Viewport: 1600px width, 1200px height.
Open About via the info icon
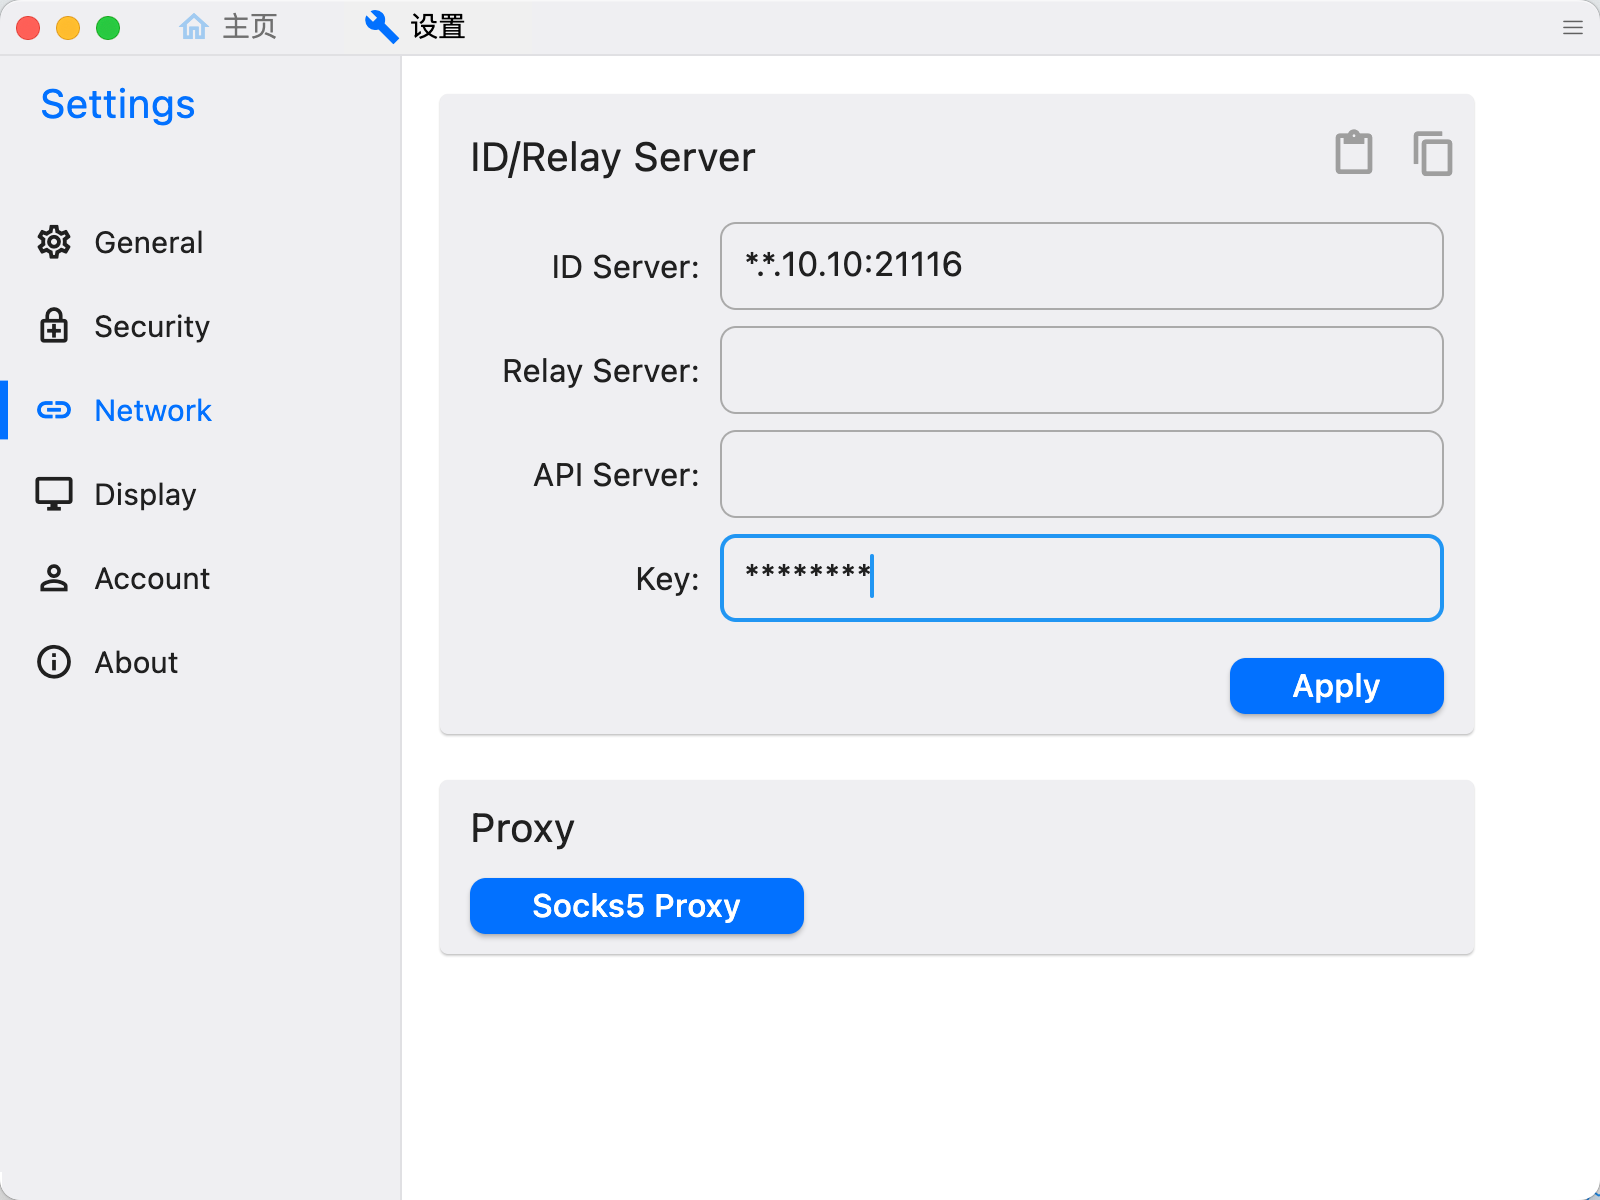pyautogui.click(x=54, y=662)
